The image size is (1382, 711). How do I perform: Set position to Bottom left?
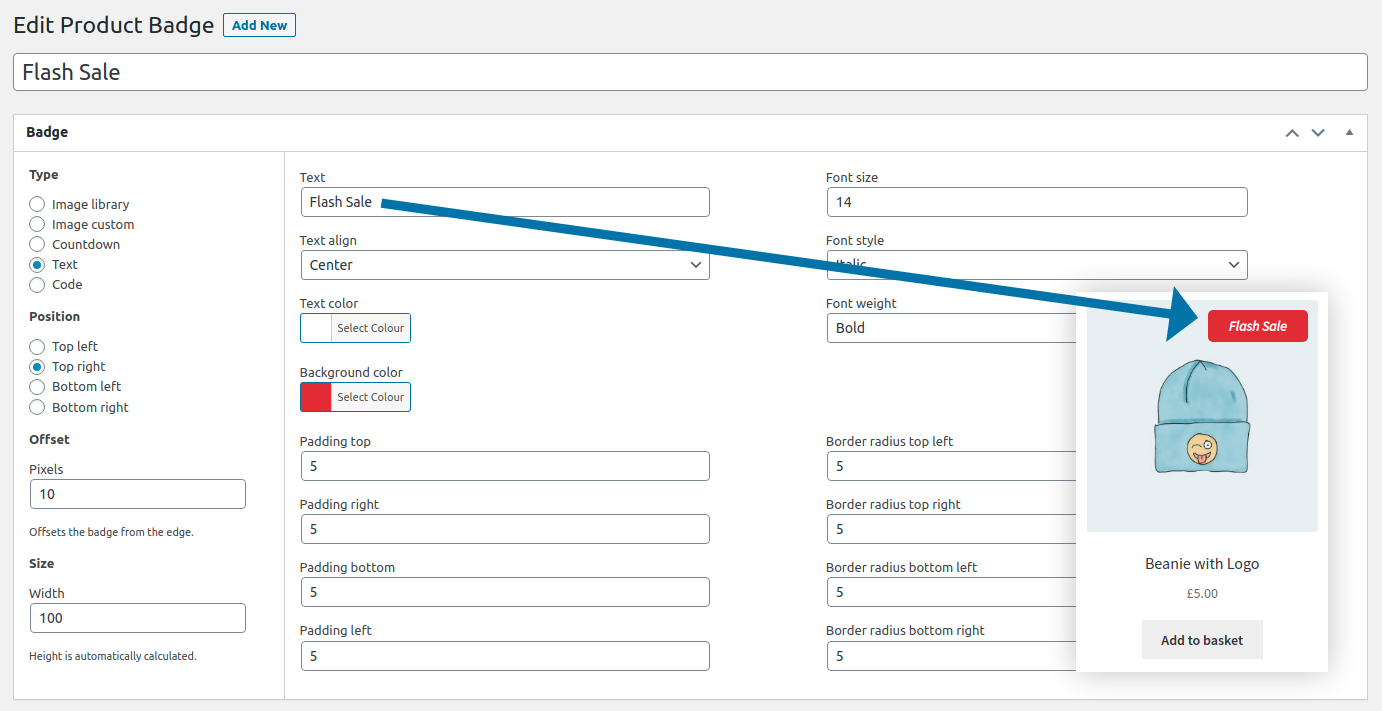pyautogui.click(x=37, y=387)
